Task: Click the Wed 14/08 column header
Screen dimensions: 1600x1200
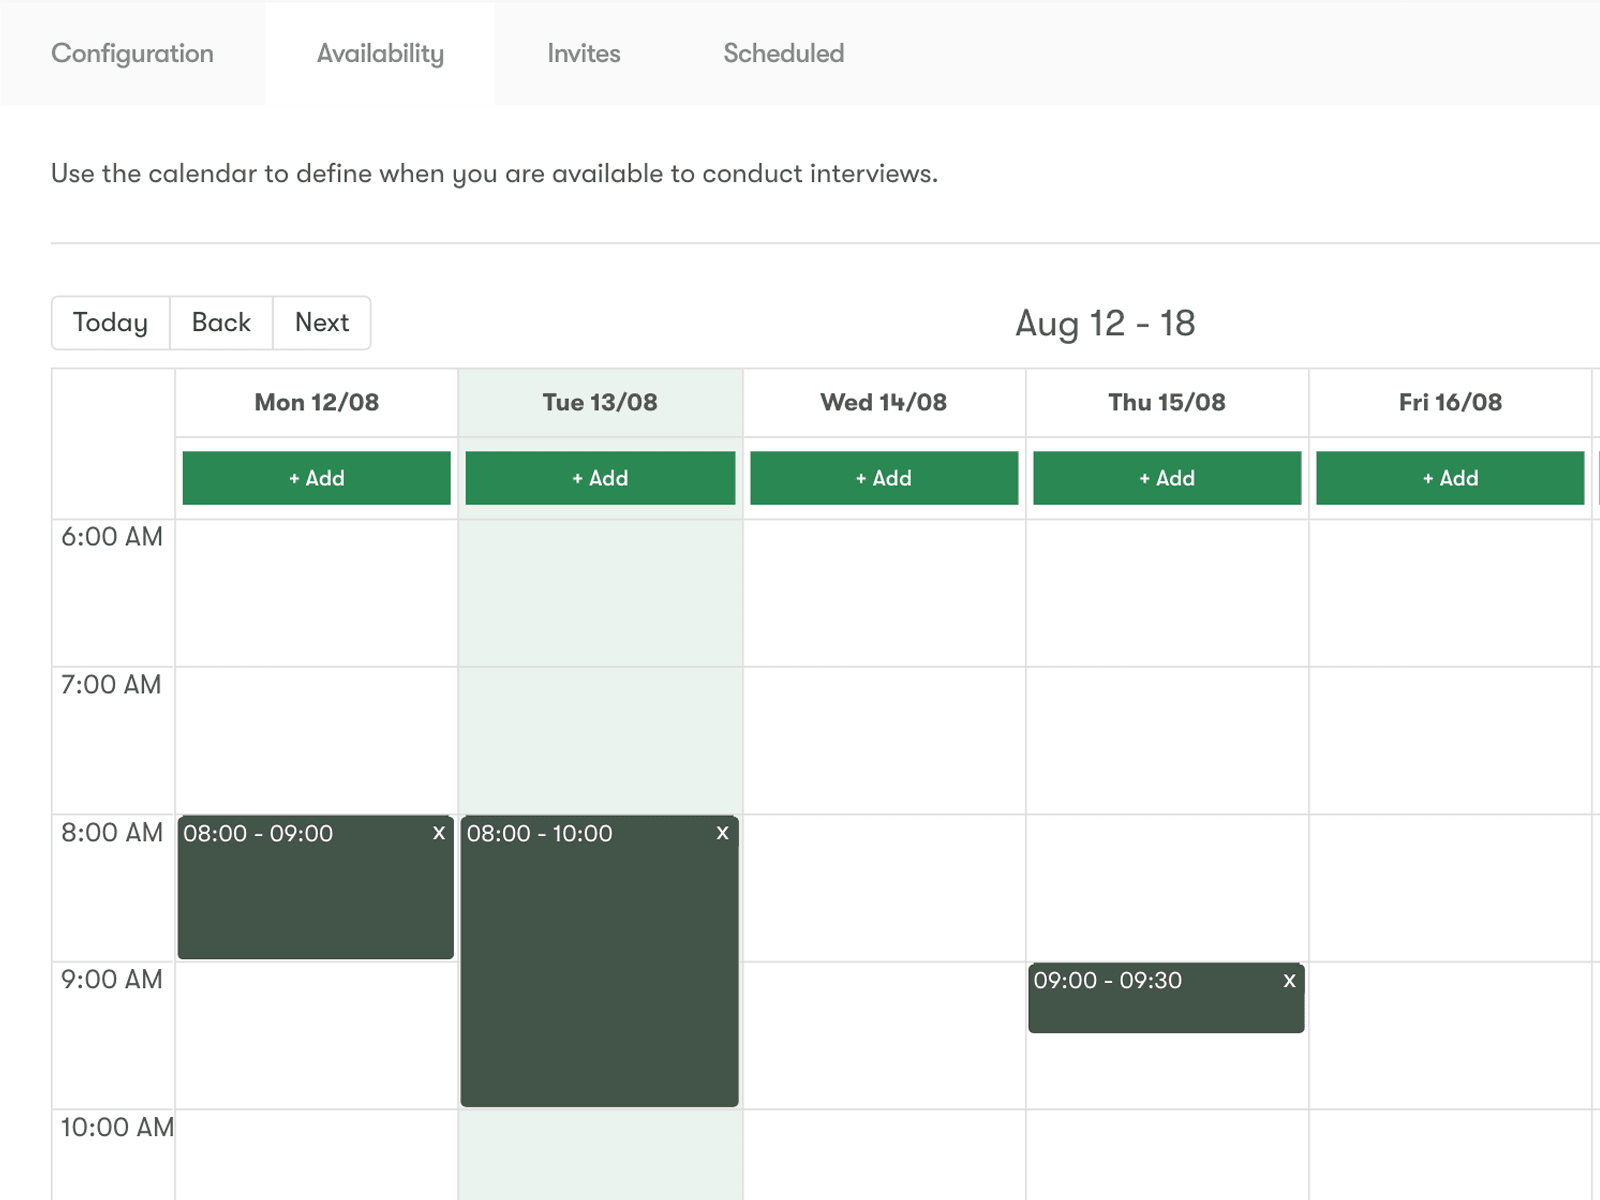Action: pyautogui.click(x=884, y=402)
